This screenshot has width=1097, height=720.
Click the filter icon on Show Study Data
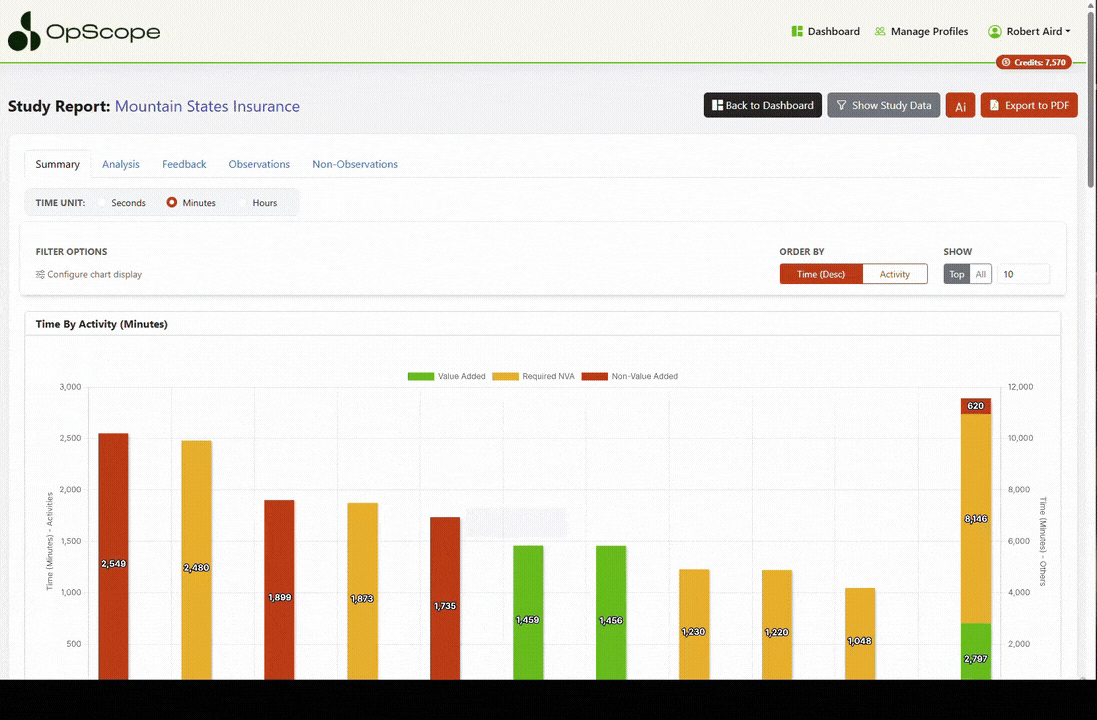[x=841, y=106]
